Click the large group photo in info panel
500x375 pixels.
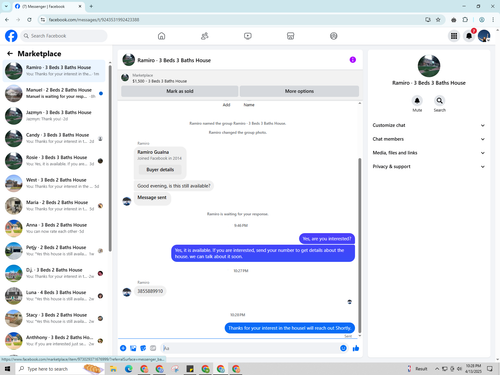click(429, 66)
